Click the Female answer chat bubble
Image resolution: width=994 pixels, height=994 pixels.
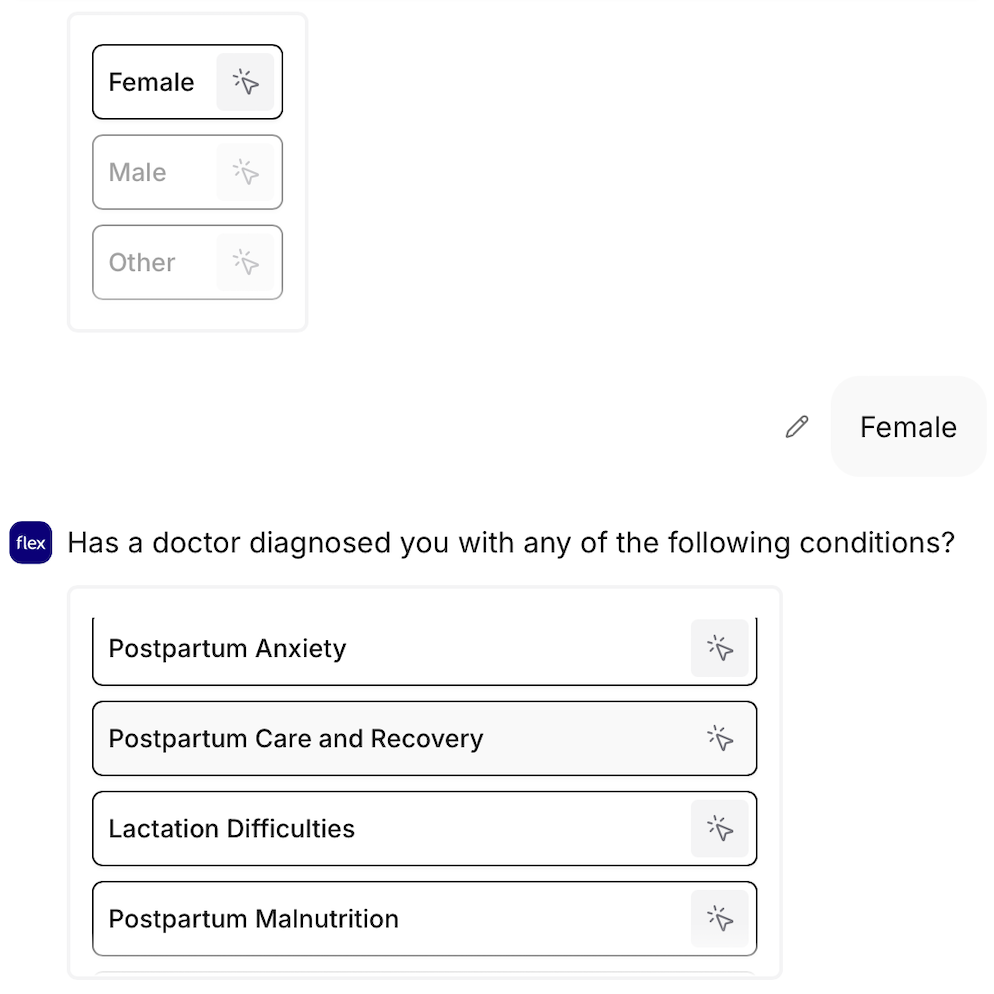(x=908, y=427)
